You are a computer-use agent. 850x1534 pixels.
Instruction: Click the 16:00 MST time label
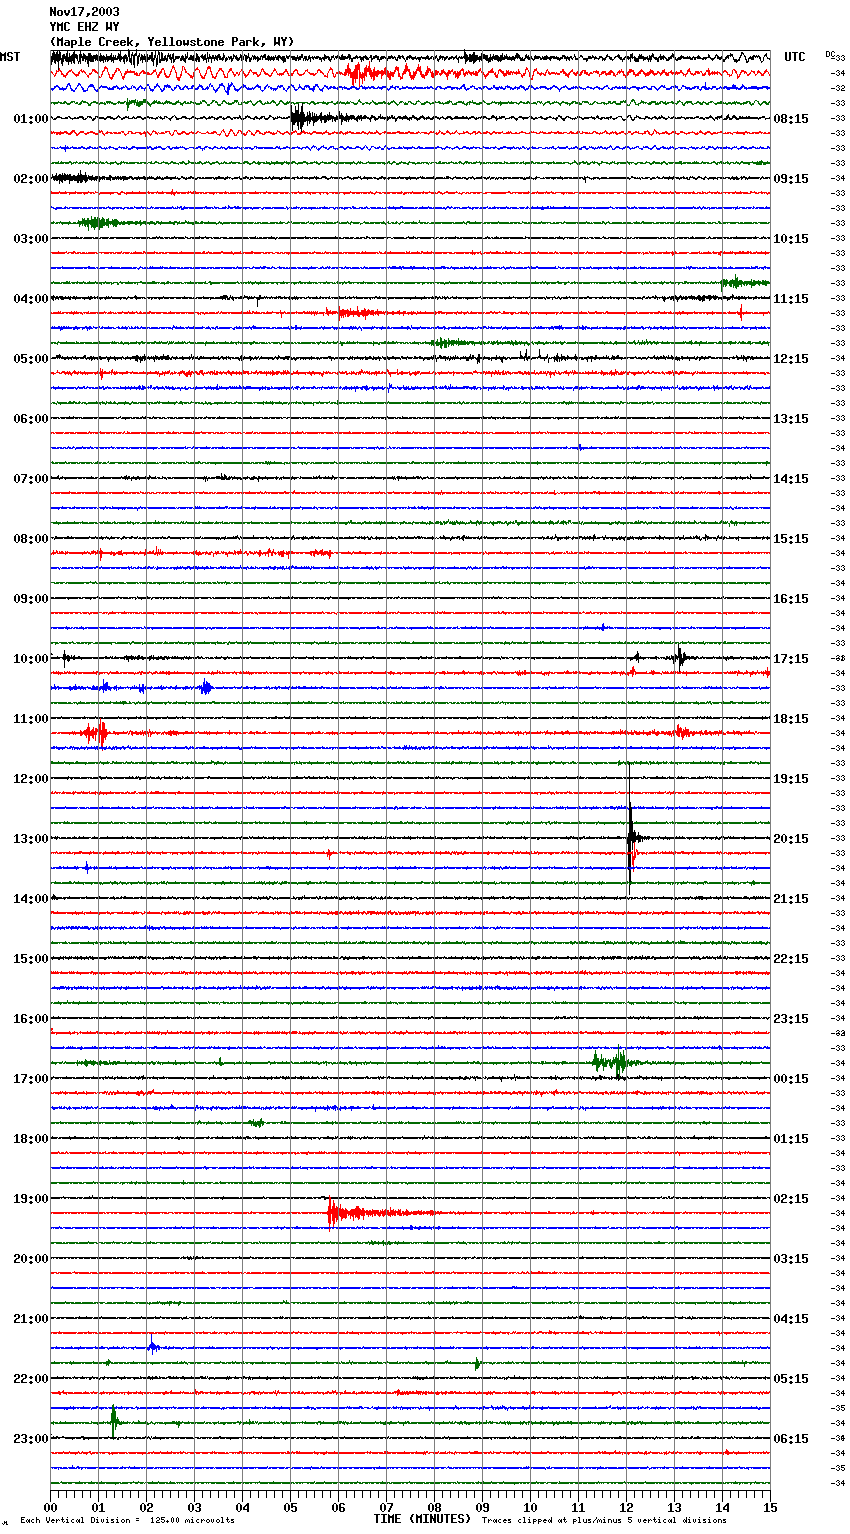coord(31,1019)
